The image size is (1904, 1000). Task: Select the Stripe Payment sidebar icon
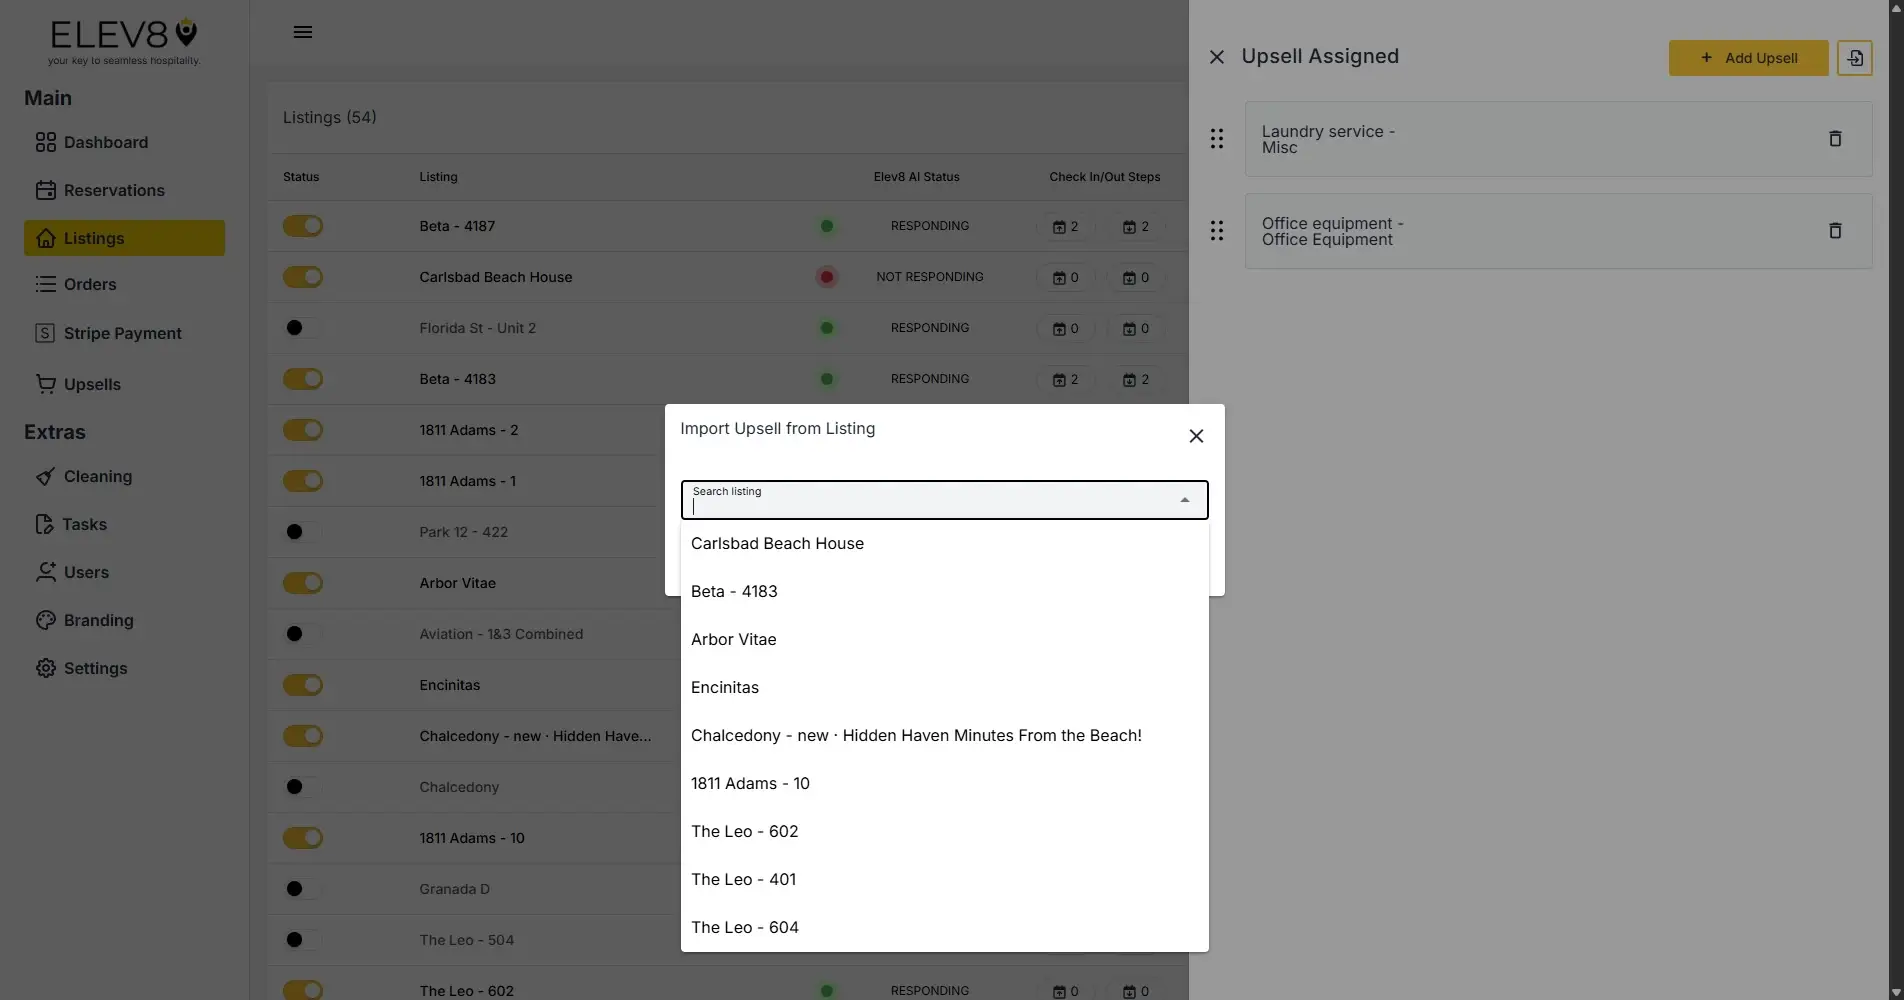coord(46,333)
